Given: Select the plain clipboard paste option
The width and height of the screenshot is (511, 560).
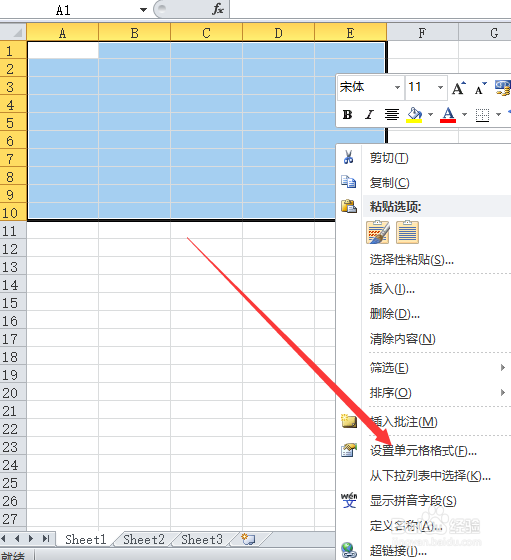Looking at the screenshot, I should point(407,232).
